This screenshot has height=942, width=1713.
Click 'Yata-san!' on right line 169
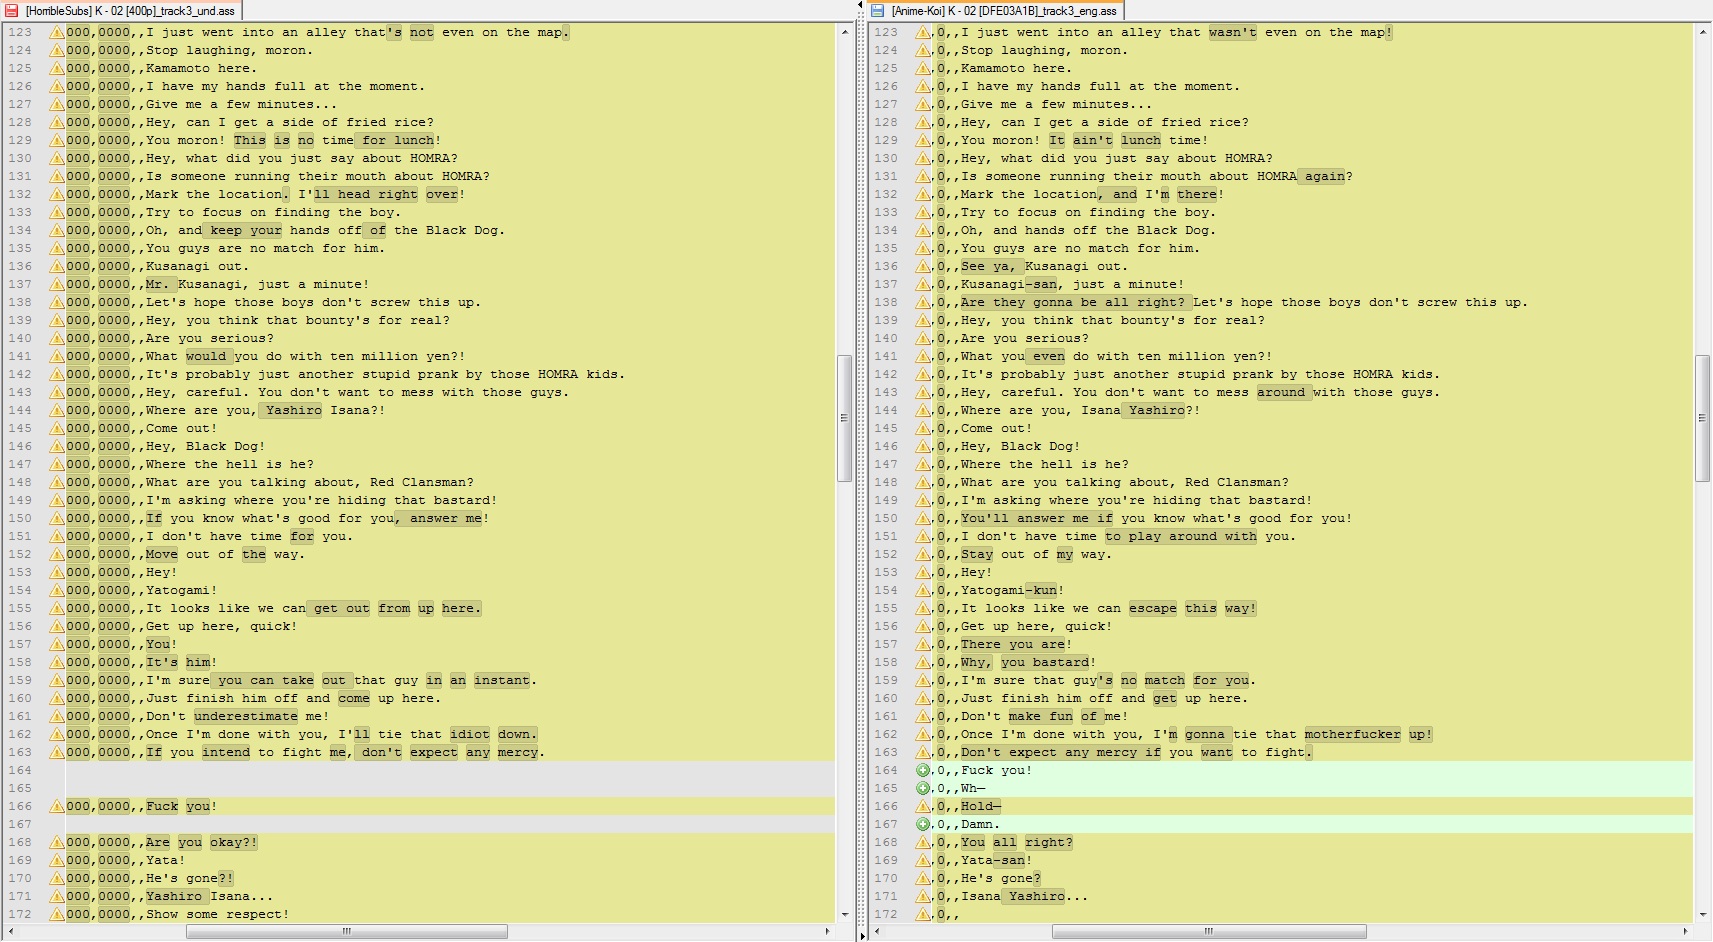[x=996, y=860]
